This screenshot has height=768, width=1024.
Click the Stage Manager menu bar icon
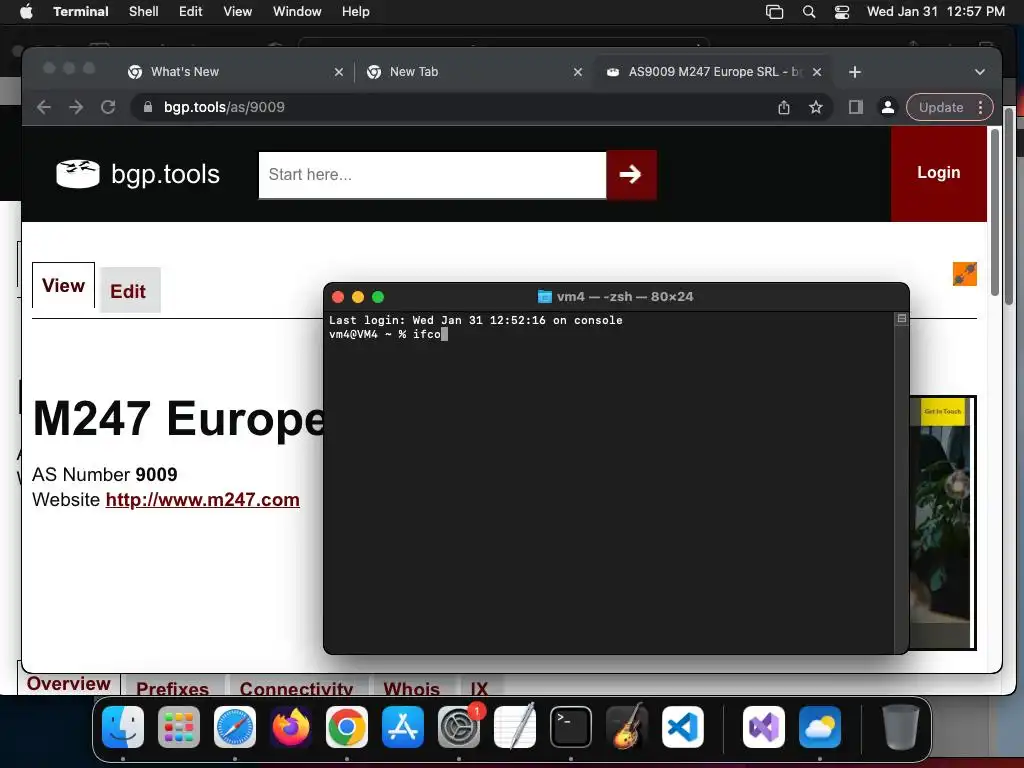click(x=775, y=12)
